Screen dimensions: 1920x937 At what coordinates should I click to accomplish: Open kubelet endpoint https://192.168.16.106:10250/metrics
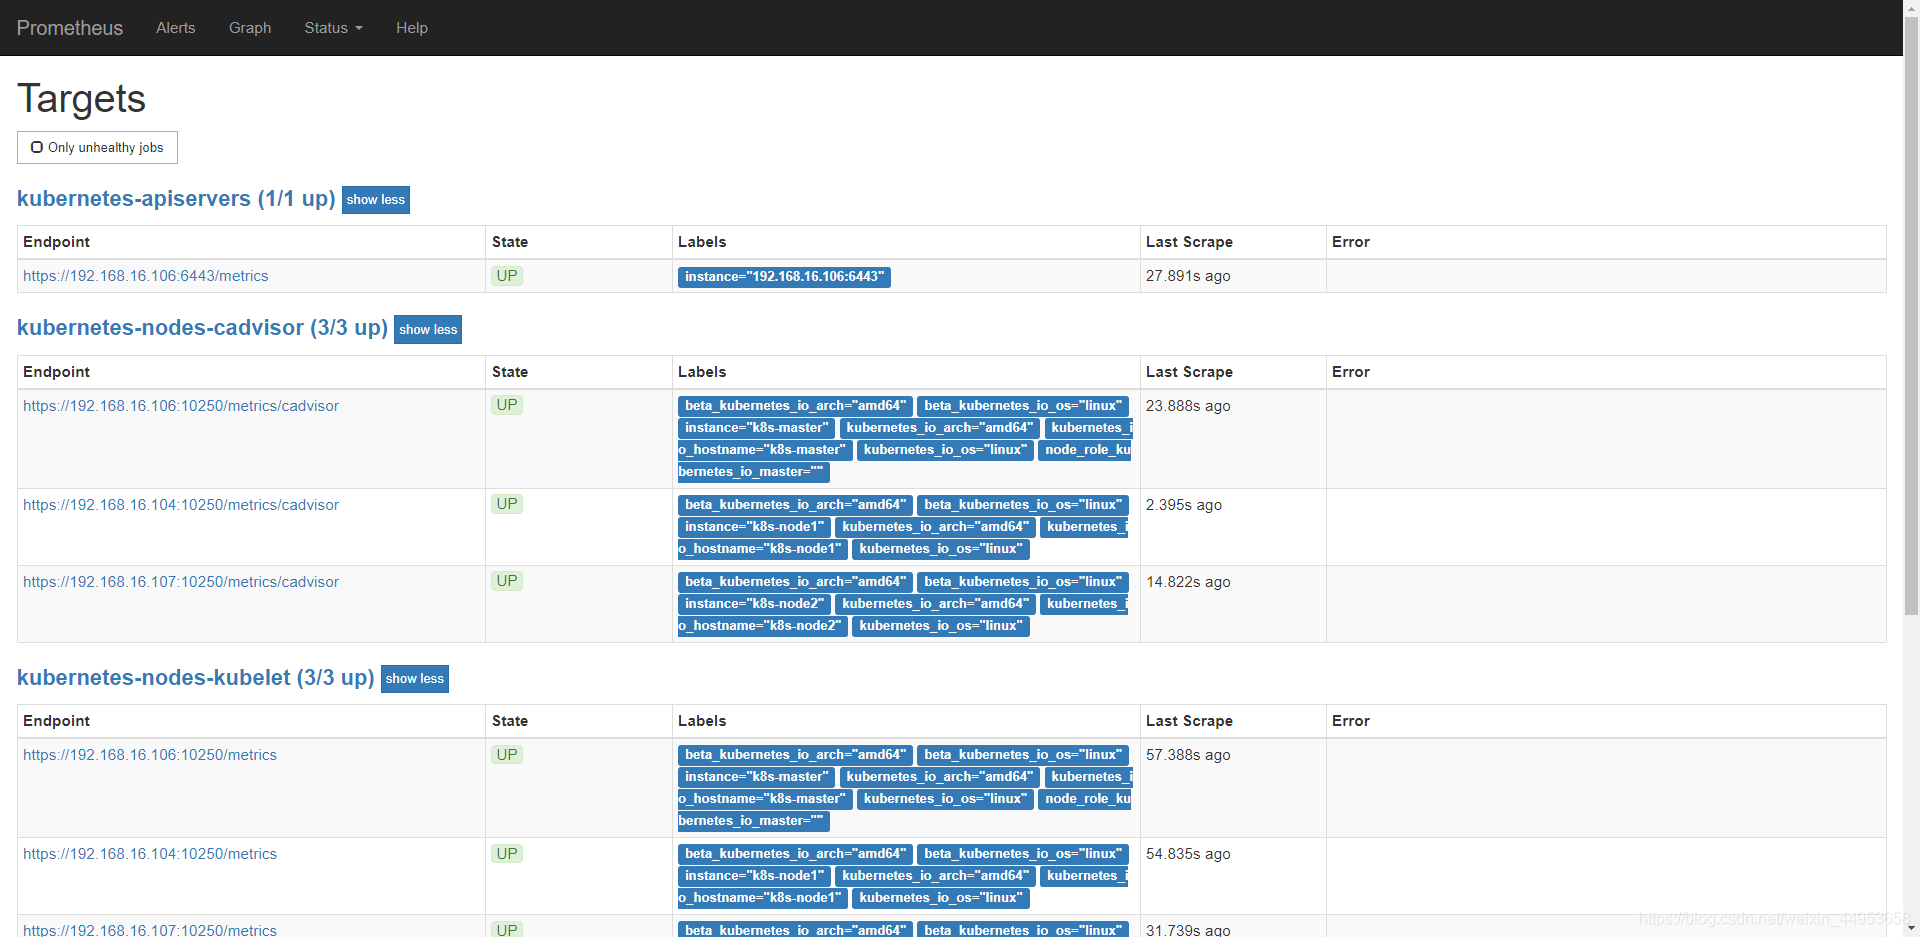[x=150, y=755]
